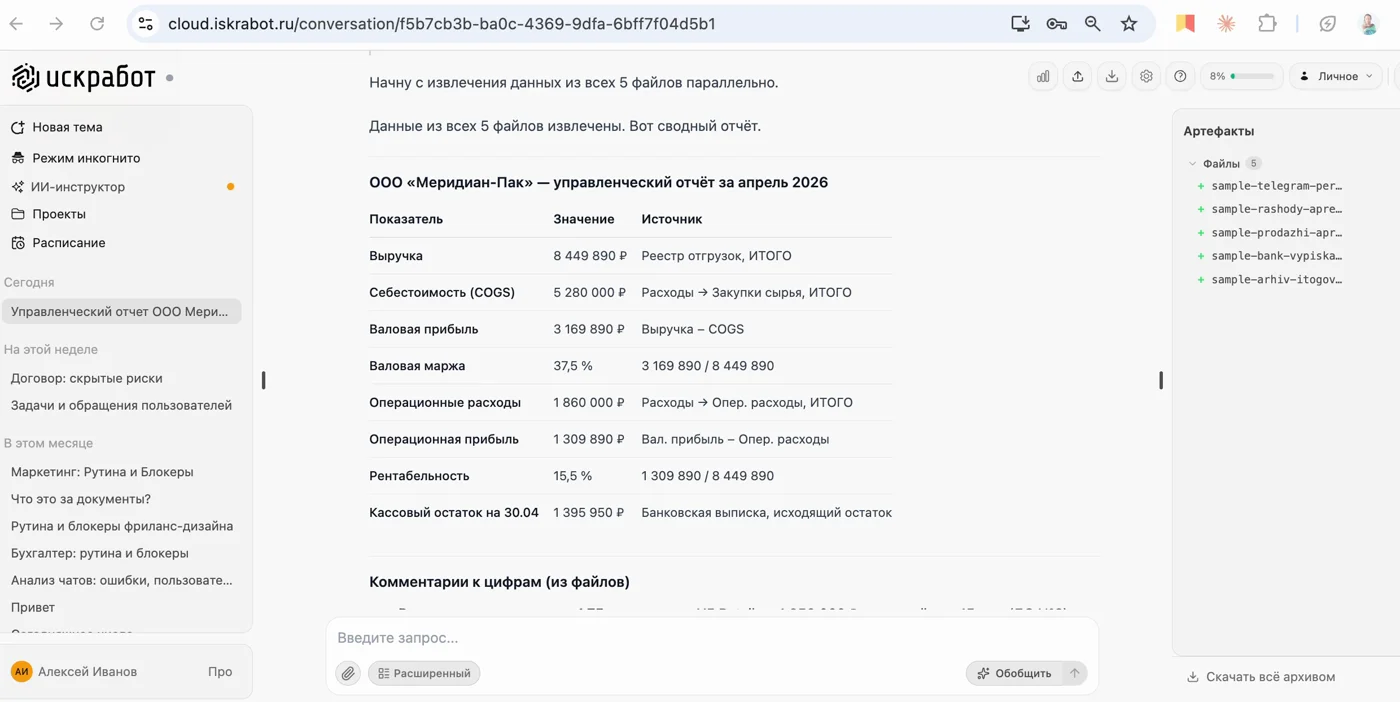Click plus icon next to sample-telegram-per file

point(1201,186)
